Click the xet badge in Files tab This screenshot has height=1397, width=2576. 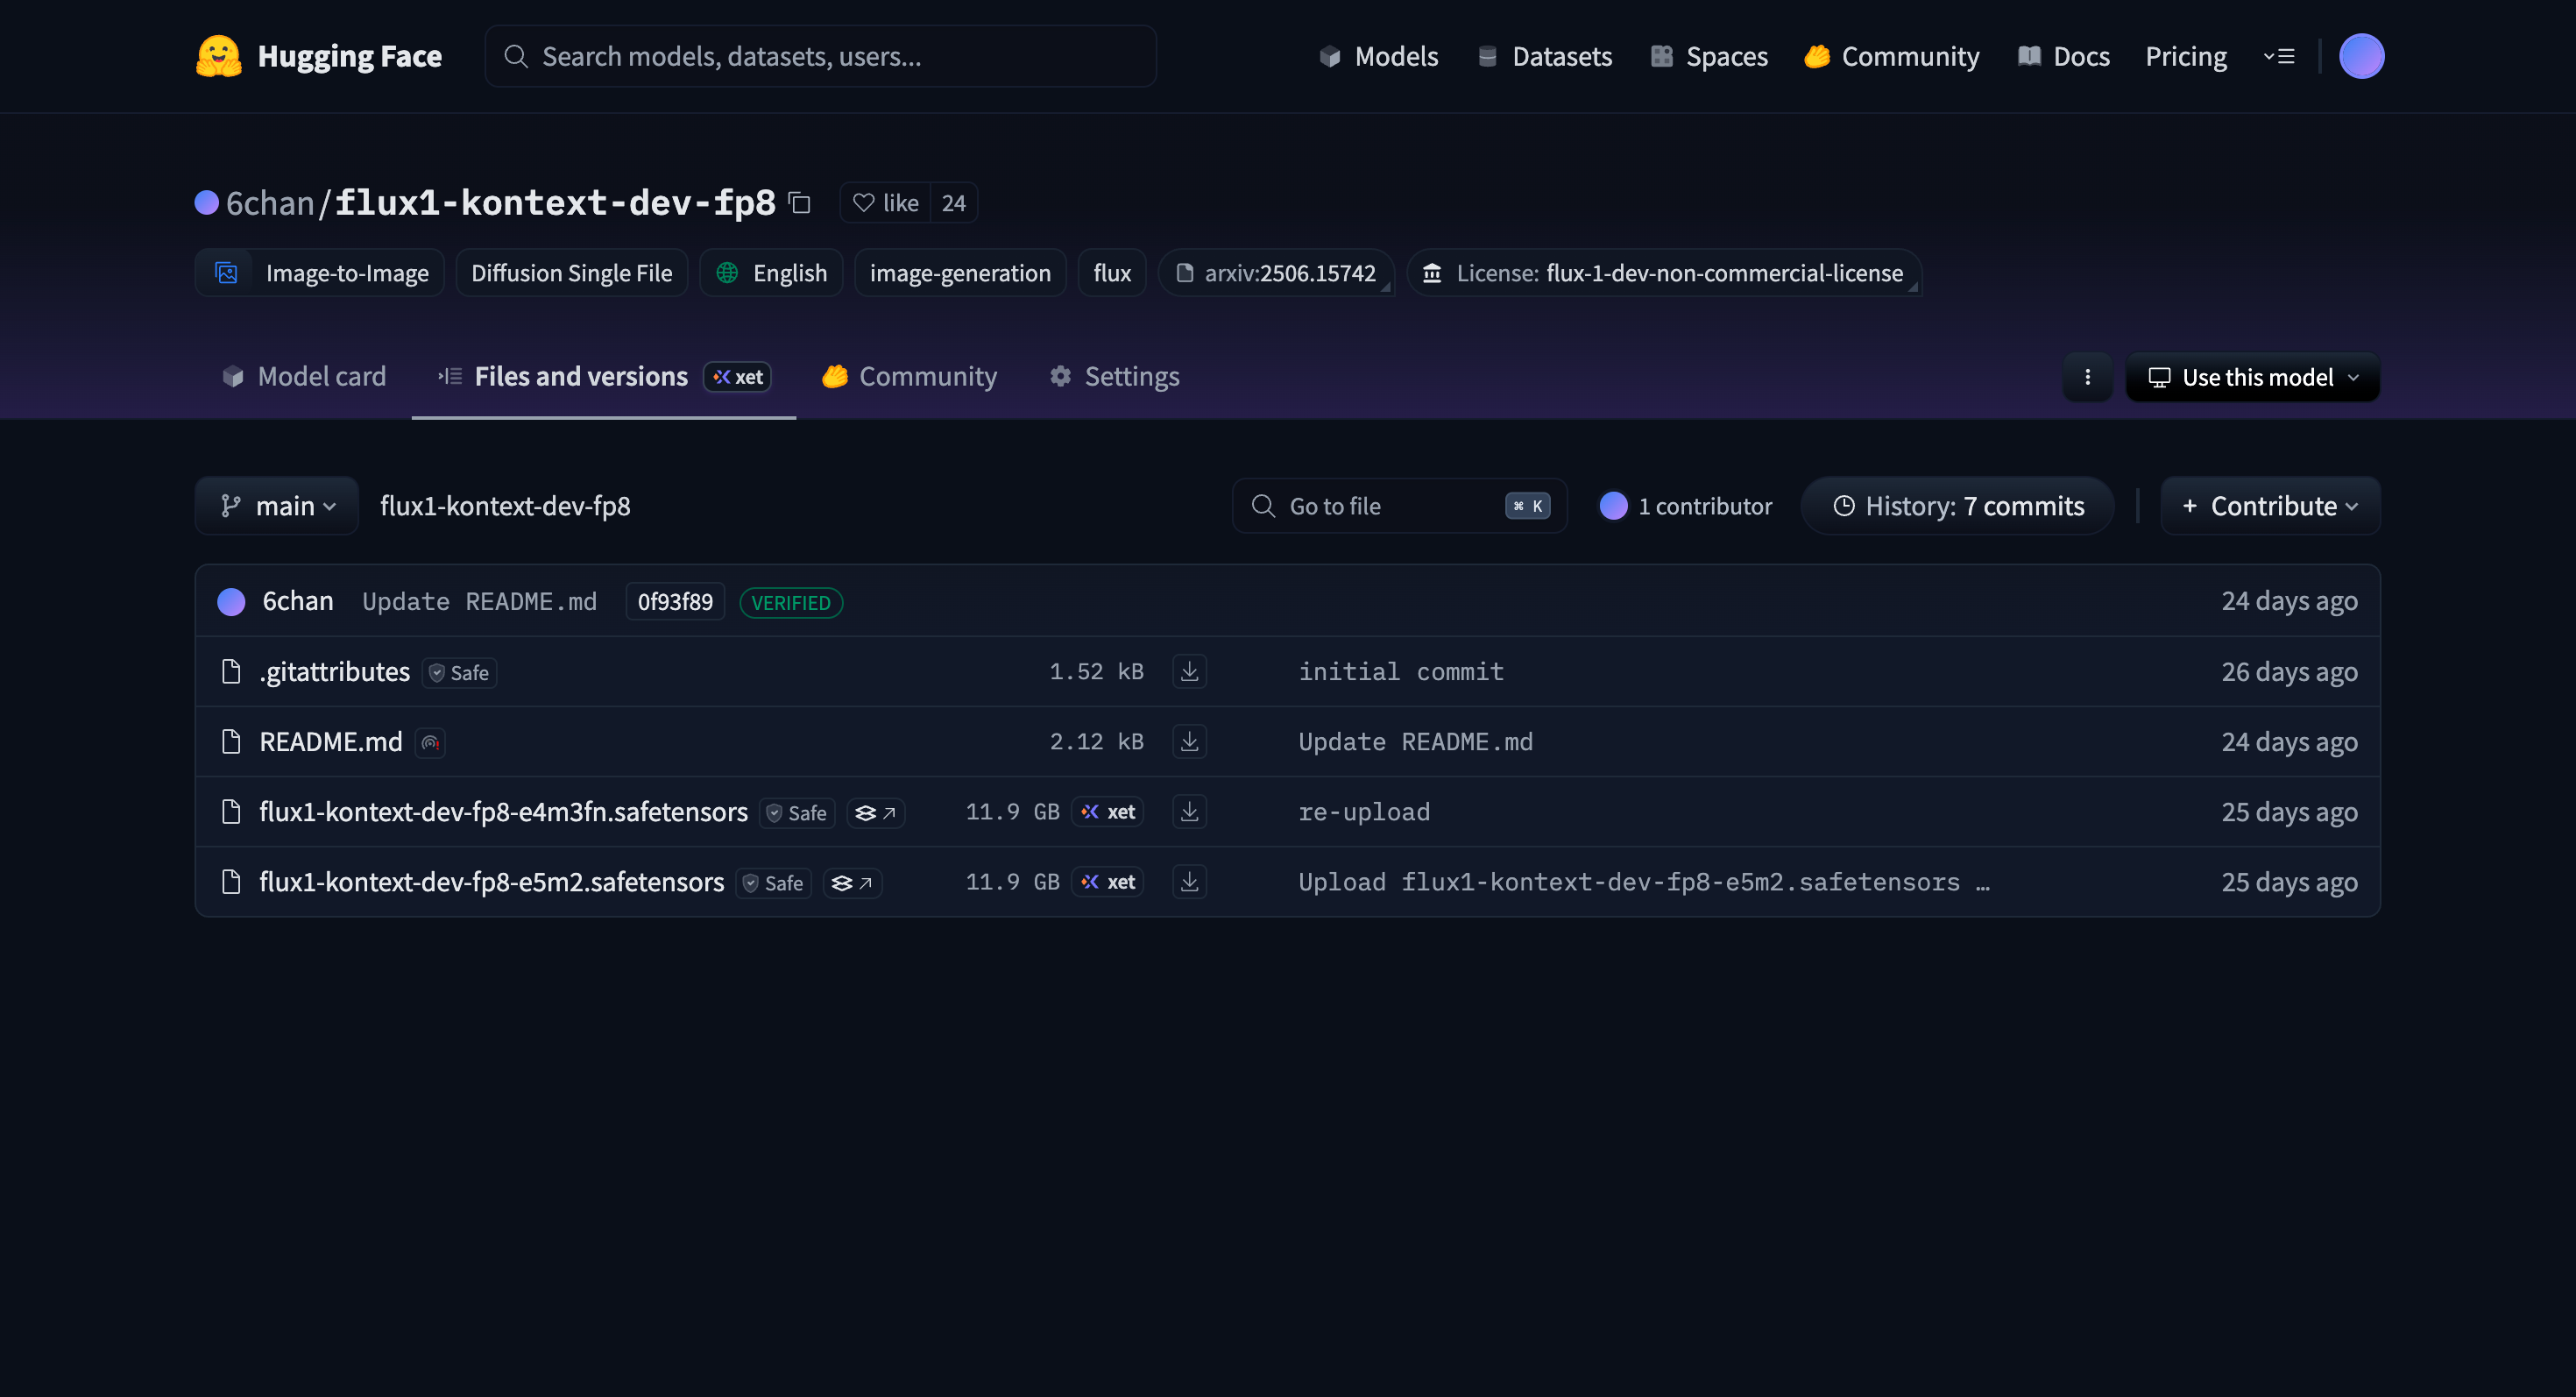click(x=738, y=377)
